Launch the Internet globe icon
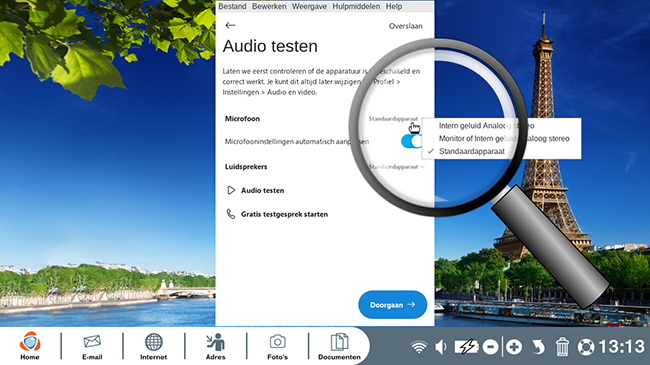Viewport: 650px width, 365px height. pyautogui.click(x=153, y=346)
